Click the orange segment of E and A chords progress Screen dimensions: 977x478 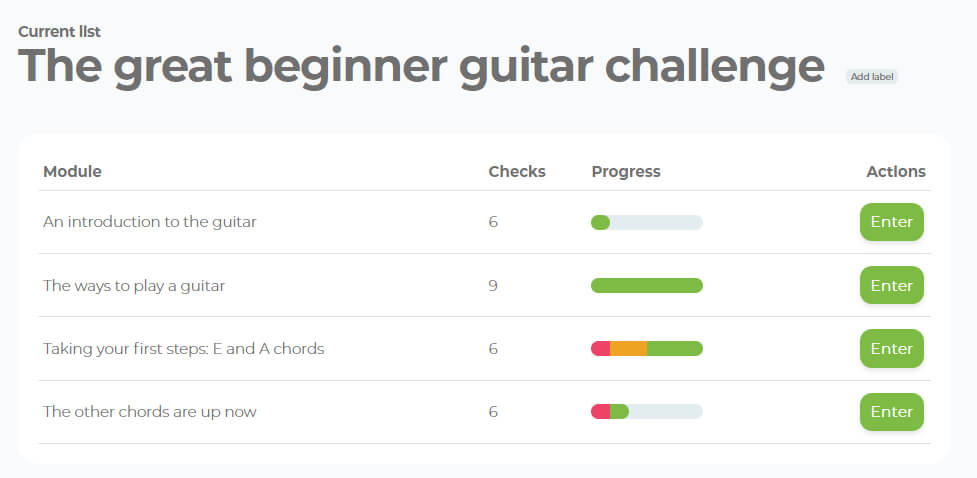pos(628,348)
